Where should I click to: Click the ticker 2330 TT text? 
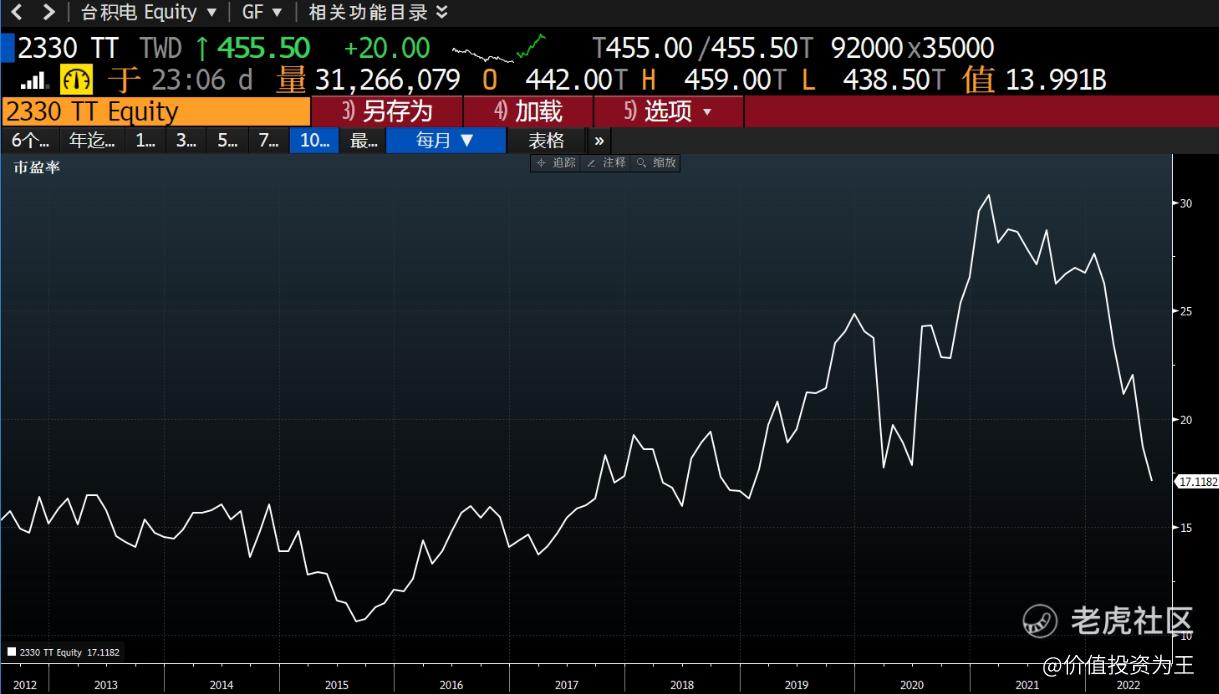pos(67,48)
